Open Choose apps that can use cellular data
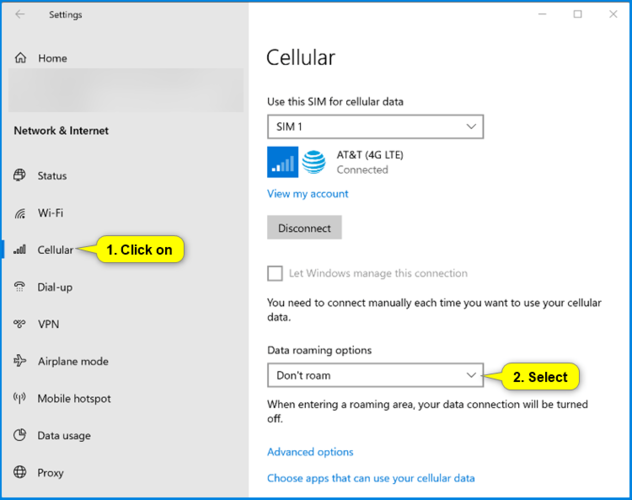The width and height of the screenshot is (632, 500). coord(371,478)
